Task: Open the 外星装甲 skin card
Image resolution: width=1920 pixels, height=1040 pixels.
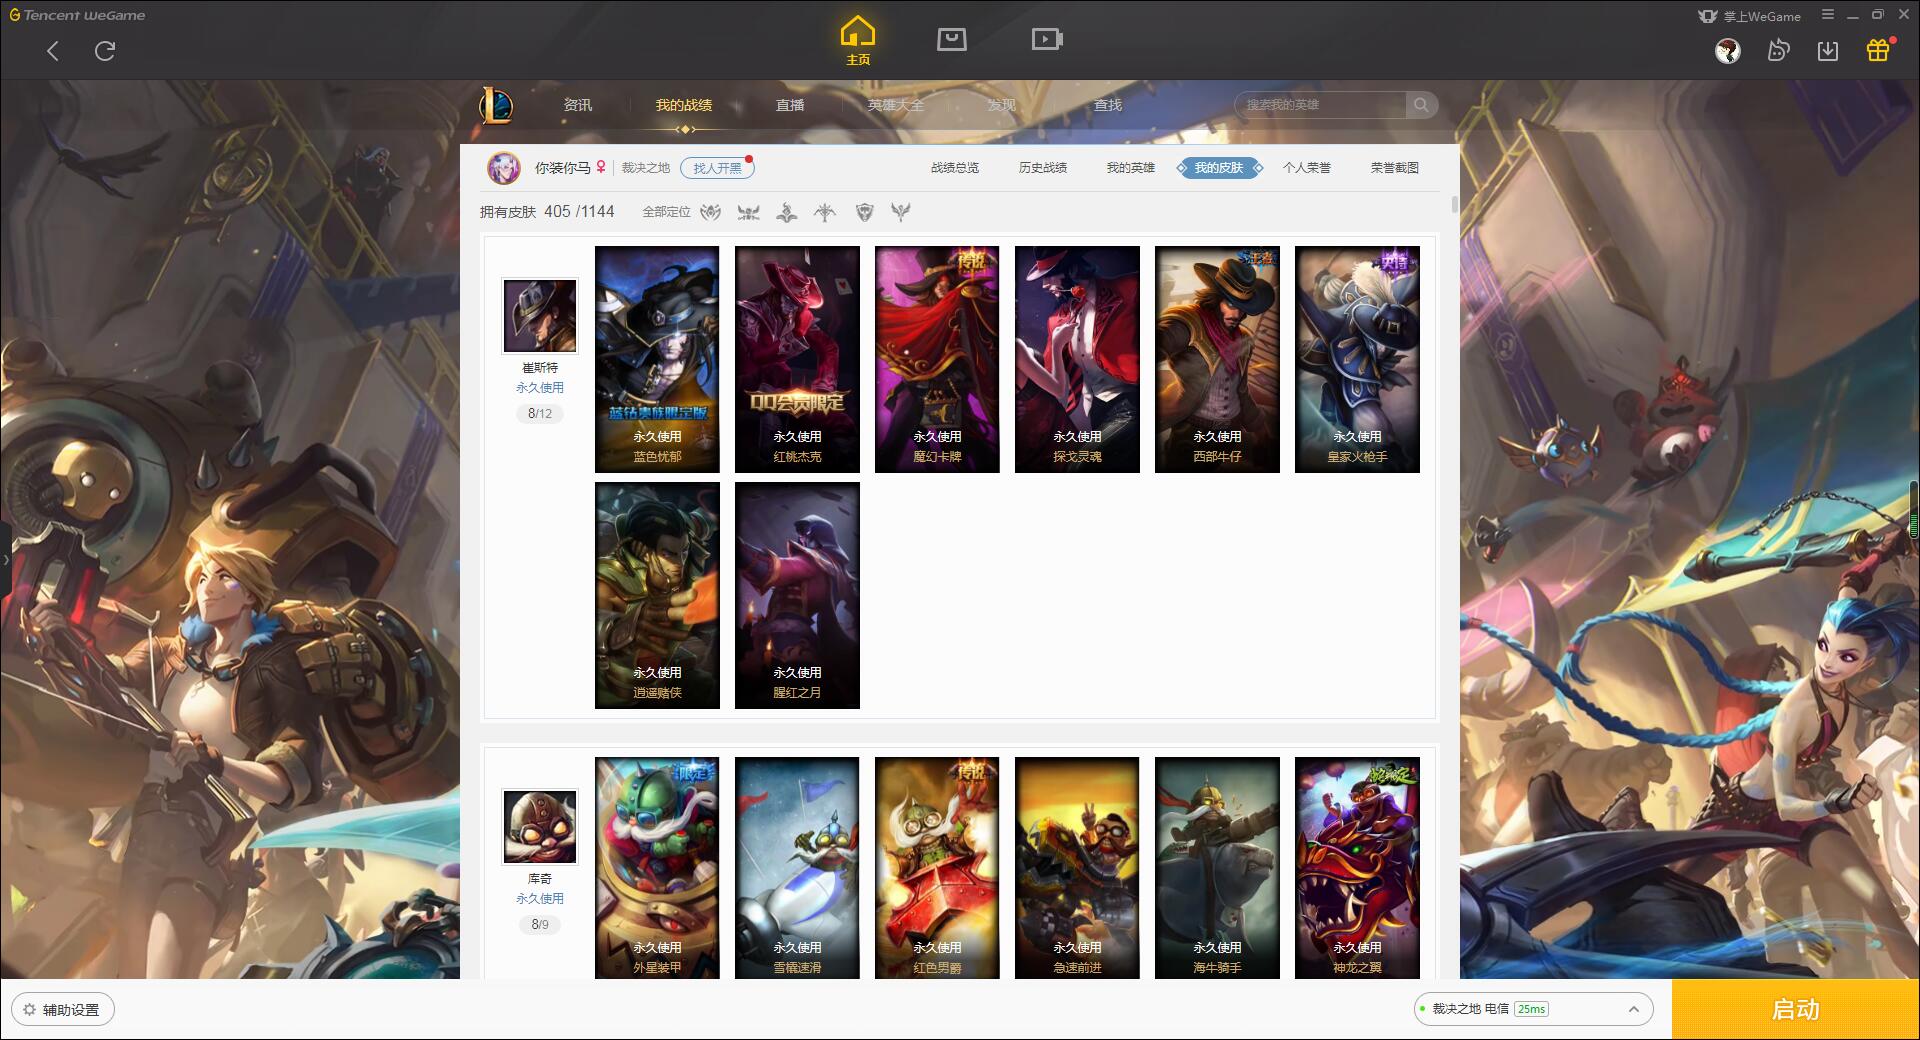Action: 657,867
